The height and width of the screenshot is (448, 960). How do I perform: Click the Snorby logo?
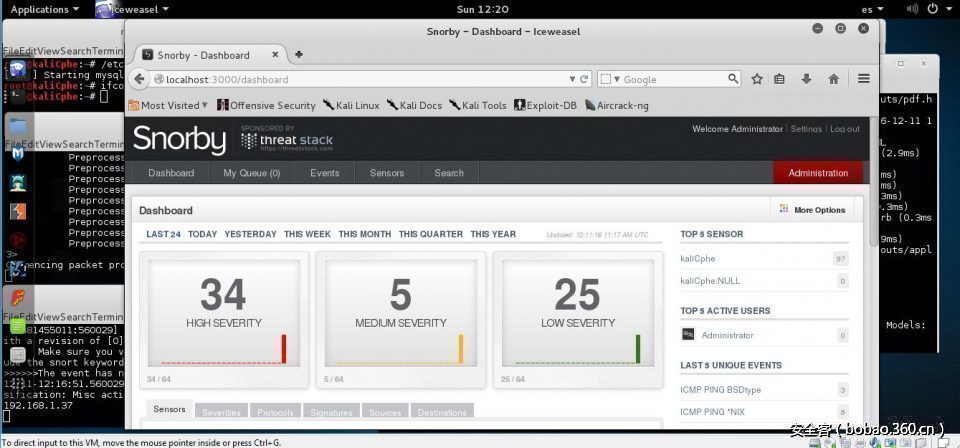180,140
